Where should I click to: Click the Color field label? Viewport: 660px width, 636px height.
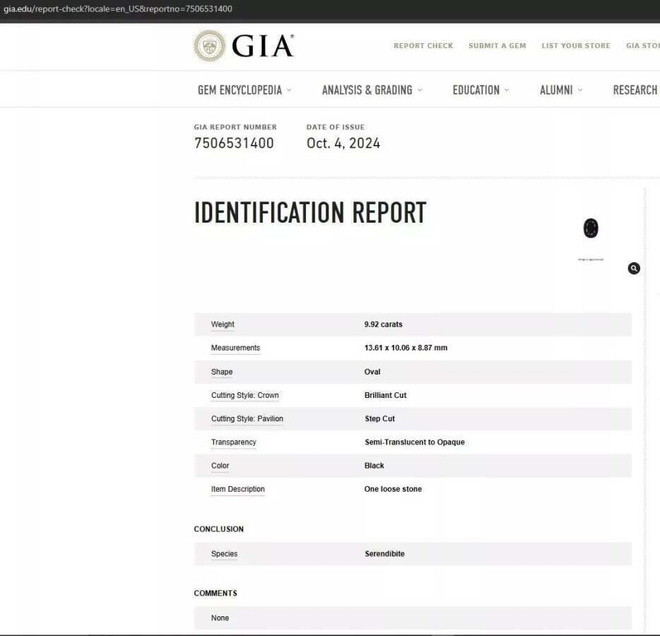coord(220,466)
